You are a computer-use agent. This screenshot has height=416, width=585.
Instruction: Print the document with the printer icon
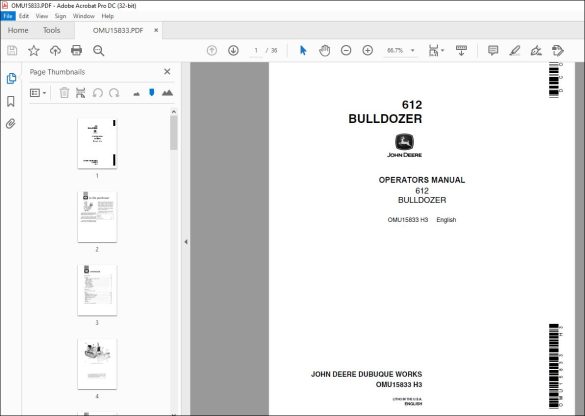pos(76,50)
